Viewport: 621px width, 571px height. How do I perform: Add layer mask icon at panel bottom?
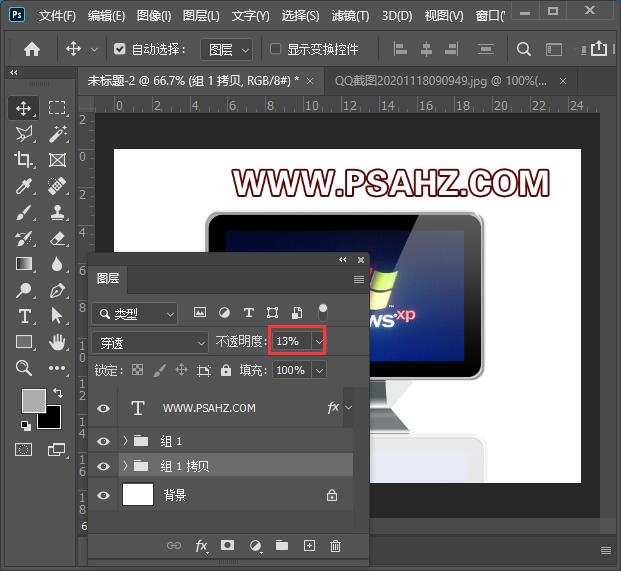point(227,545)
